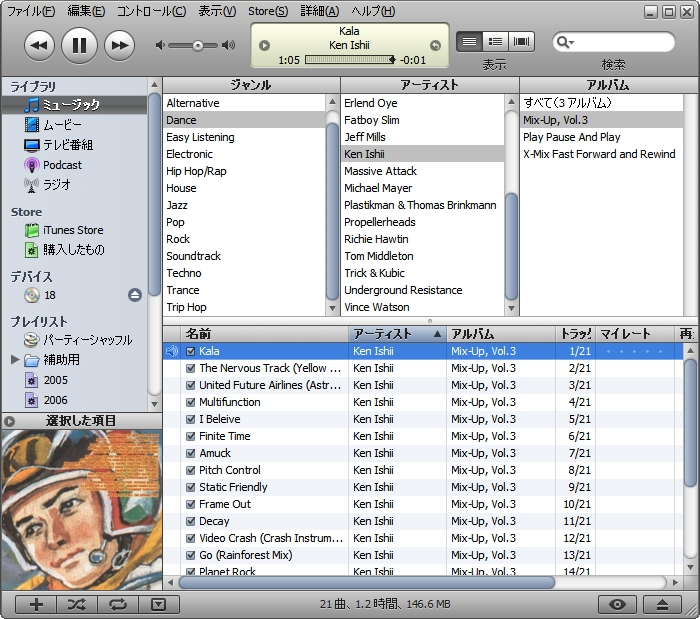
Task: Click the rewind previous track button
Action: [x=39, y=45]
